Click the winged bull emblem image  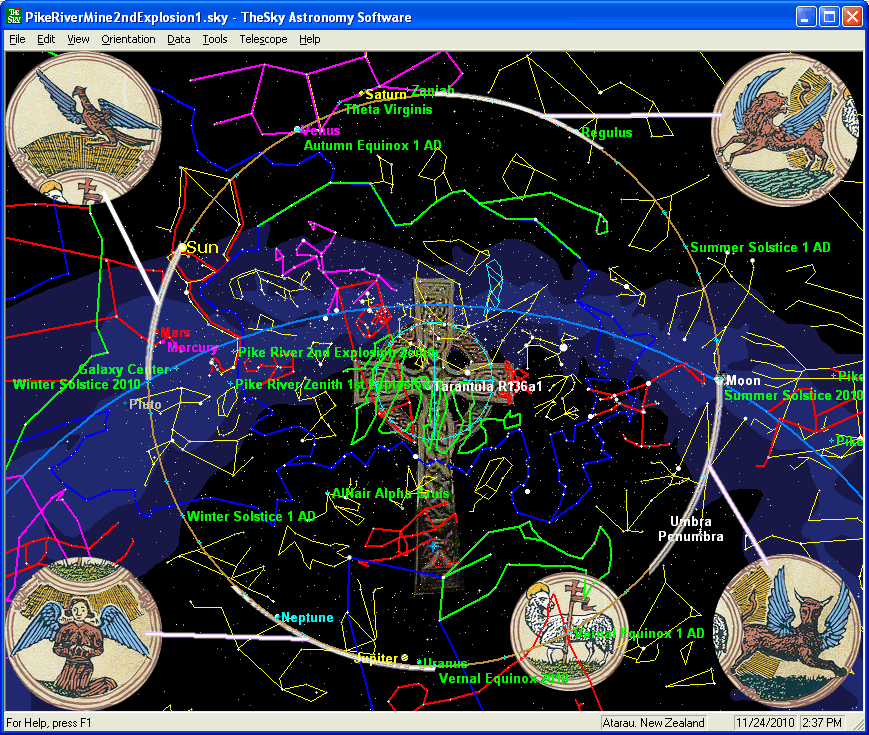(786, 632)
